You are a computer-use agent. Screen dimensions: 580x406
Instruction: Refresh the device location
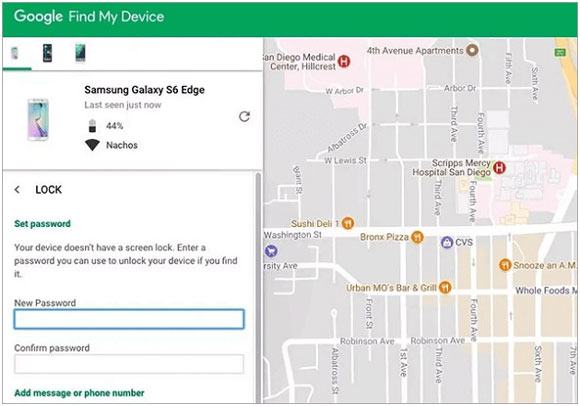[245, 116]
